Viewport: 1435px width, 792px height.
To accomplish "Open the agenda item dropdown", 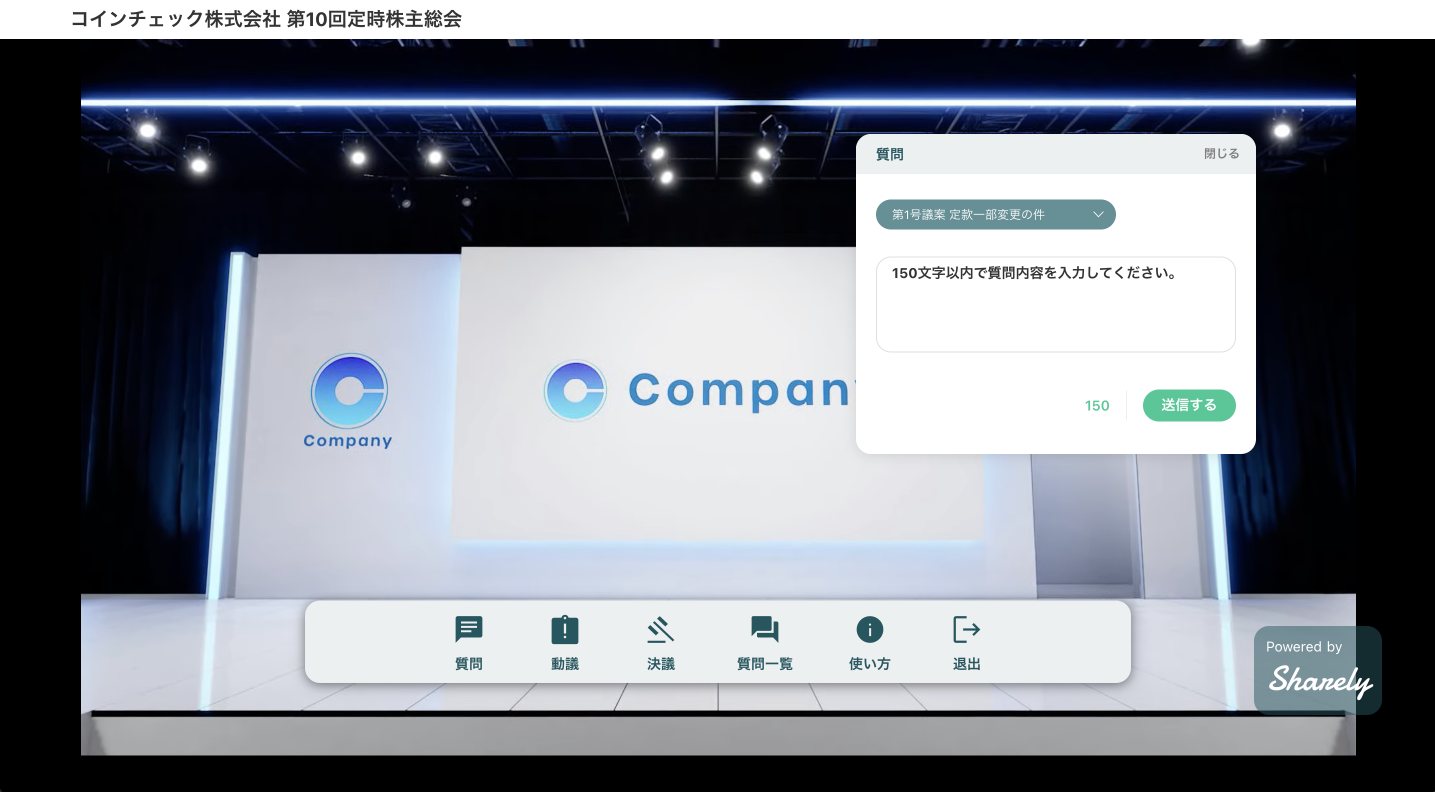I will click(x=995, y=214).
